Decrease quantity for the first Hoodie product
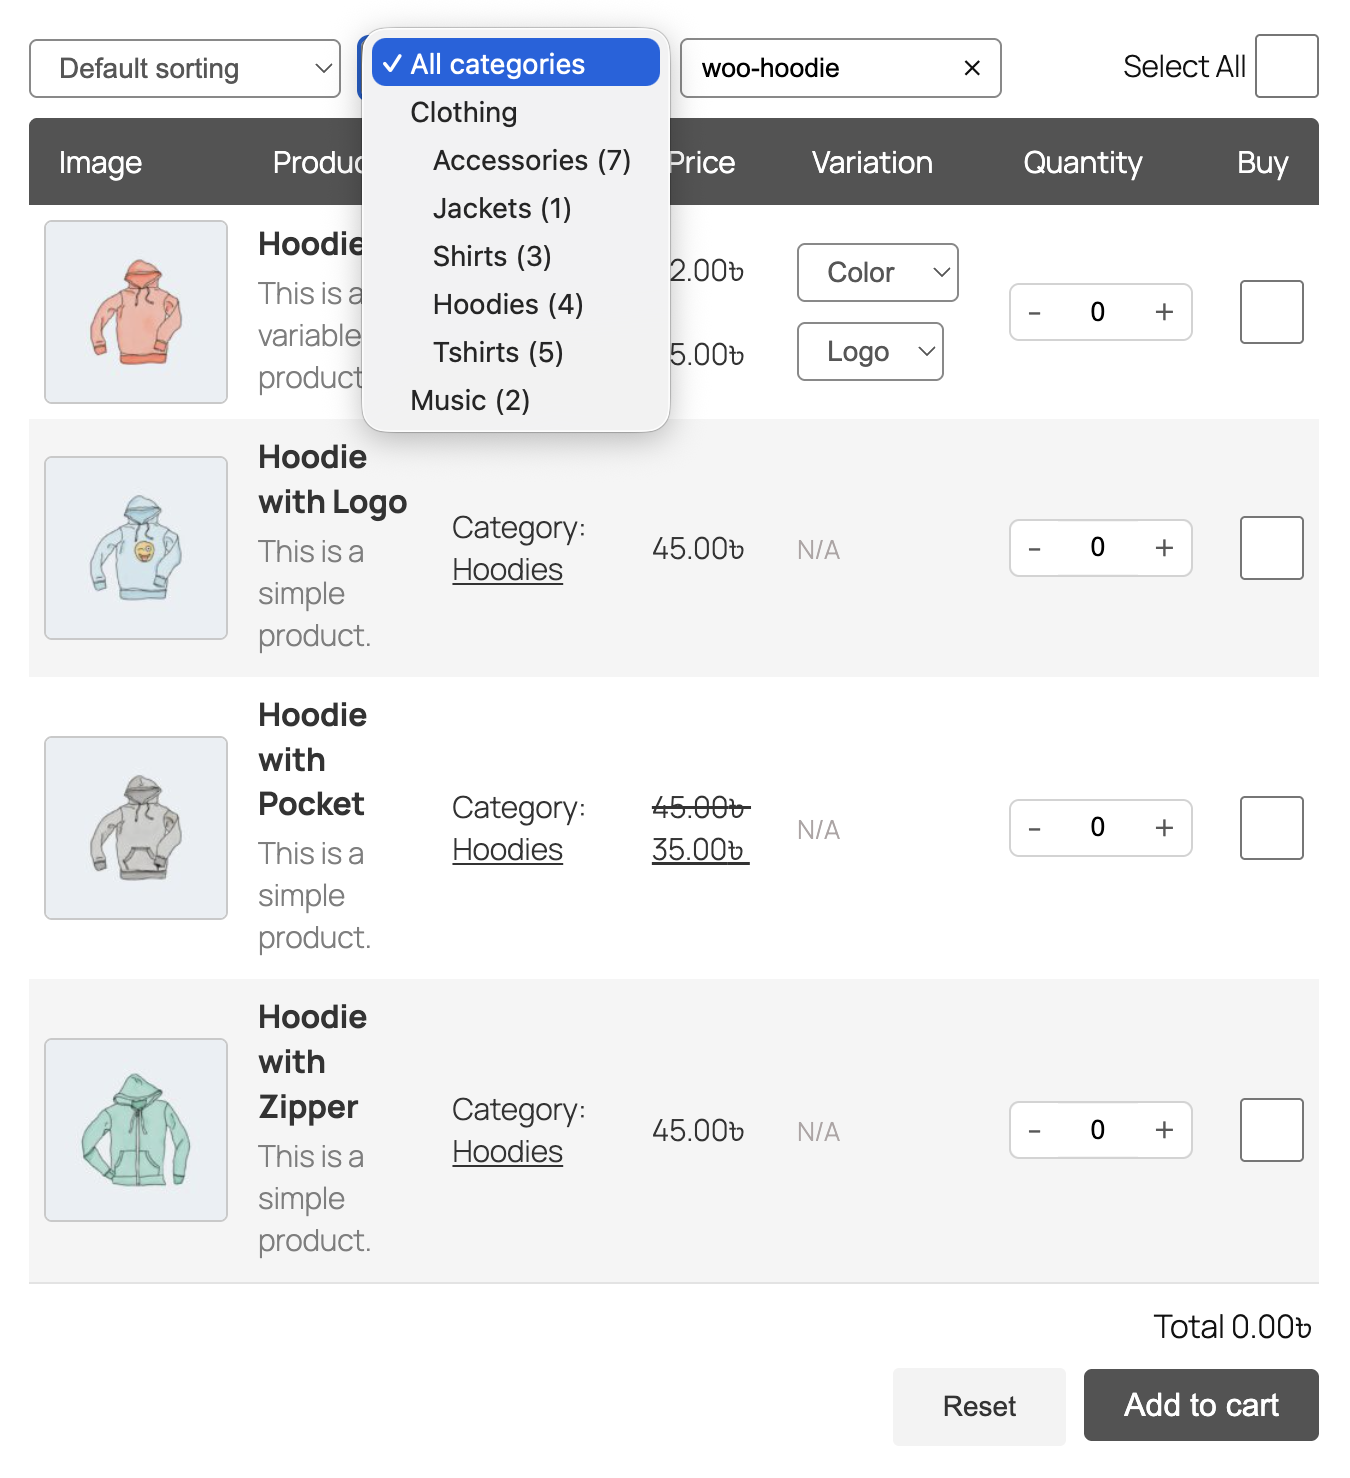The width and height of the screenshot is (1350, 1478). (x=1035, y=312)
